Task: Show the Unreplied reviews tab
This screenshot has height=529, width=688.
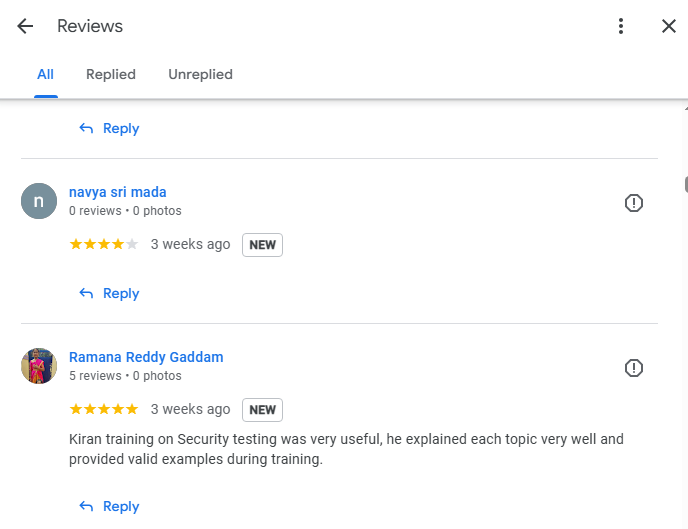Action: 201,75
